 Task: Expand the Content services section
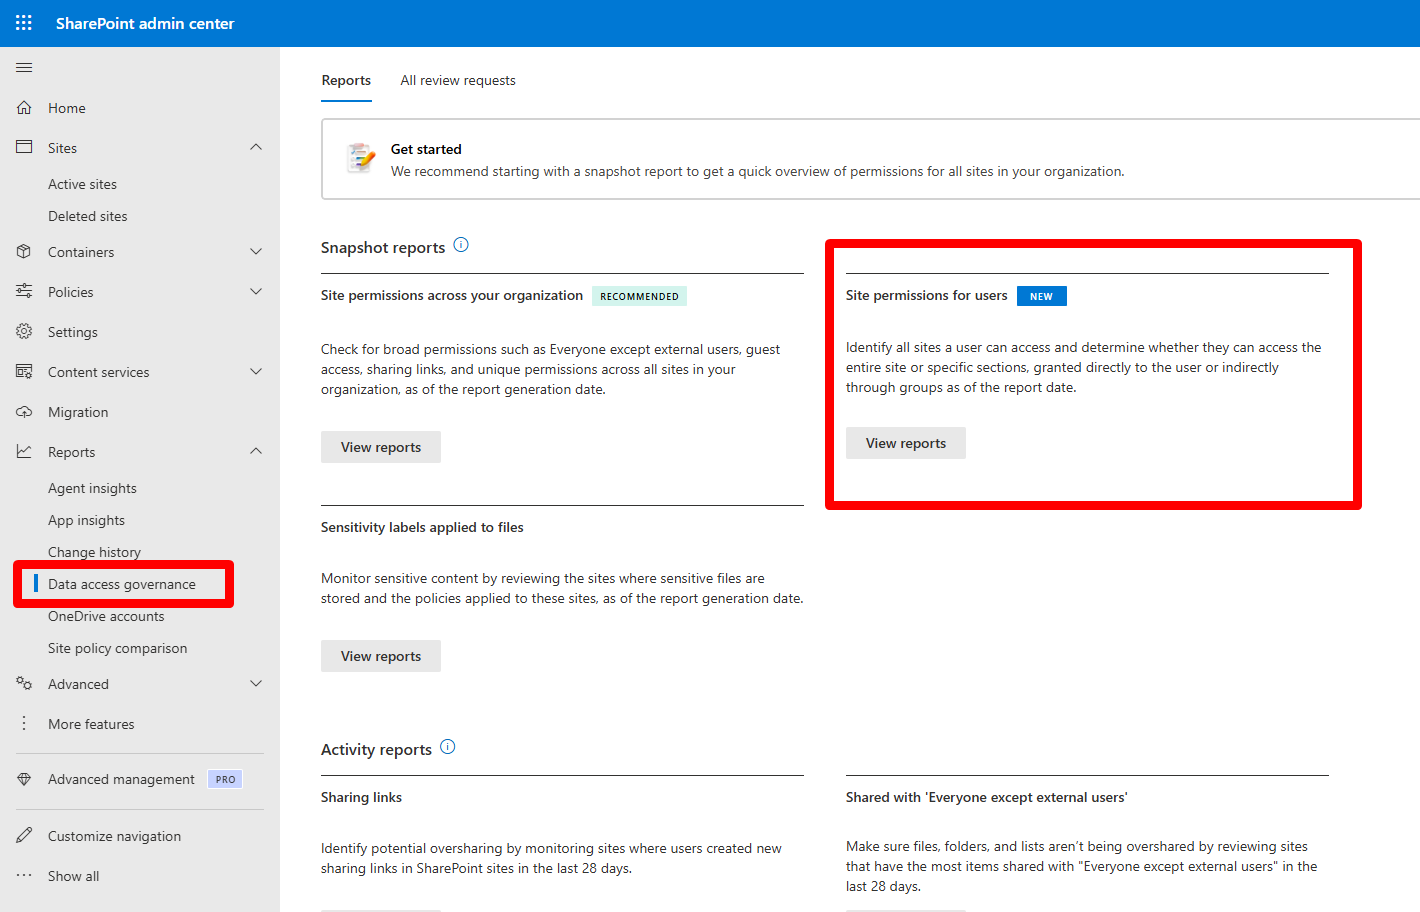(x=256, y=371)
